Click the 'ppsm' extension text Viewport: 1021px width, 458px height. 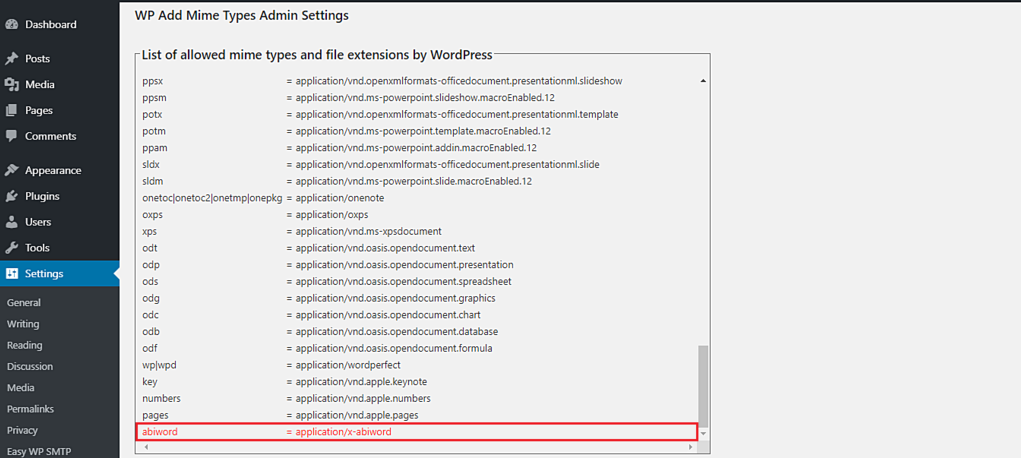pos(154,98)
